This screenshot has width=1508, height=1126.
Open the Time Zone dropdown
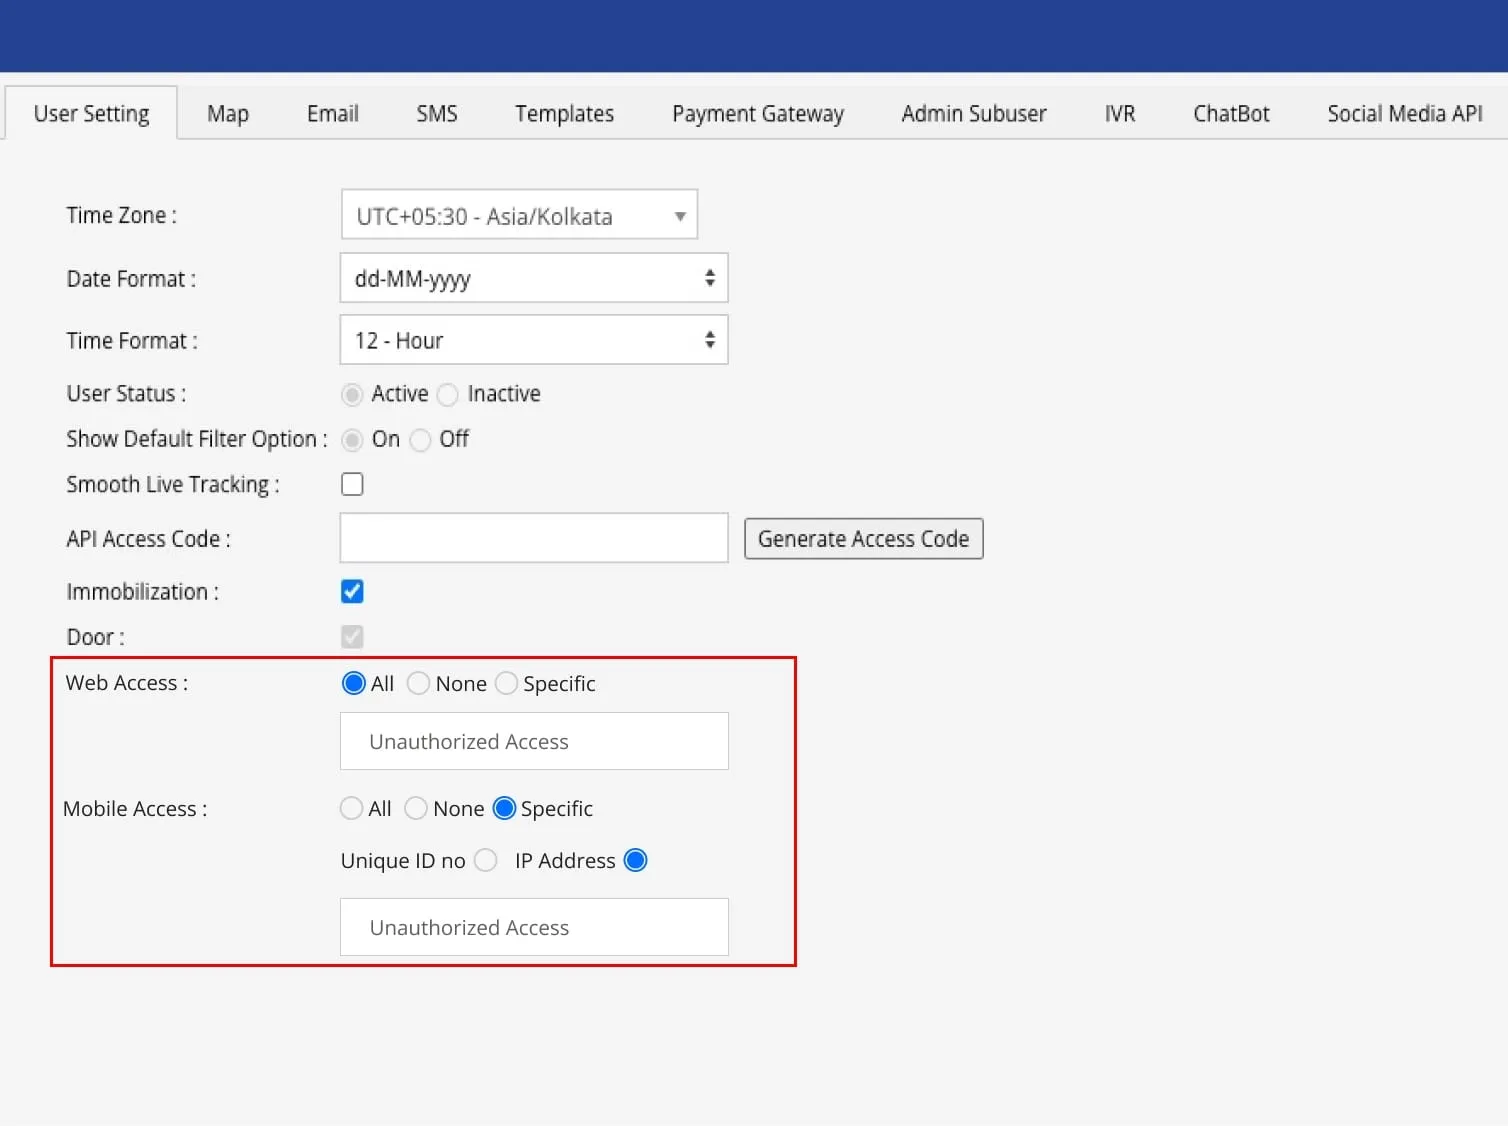tap(518, 214)
